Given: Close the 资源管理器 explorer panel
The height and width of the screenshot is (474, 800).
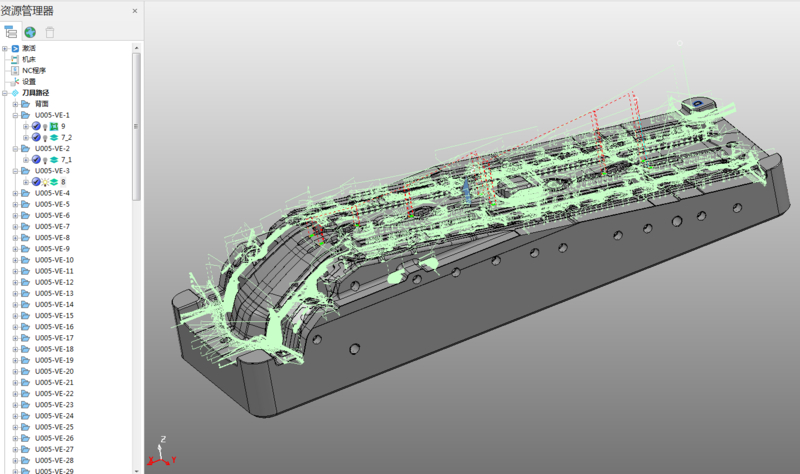Looking at the screenshot, I should coord(135,11).
